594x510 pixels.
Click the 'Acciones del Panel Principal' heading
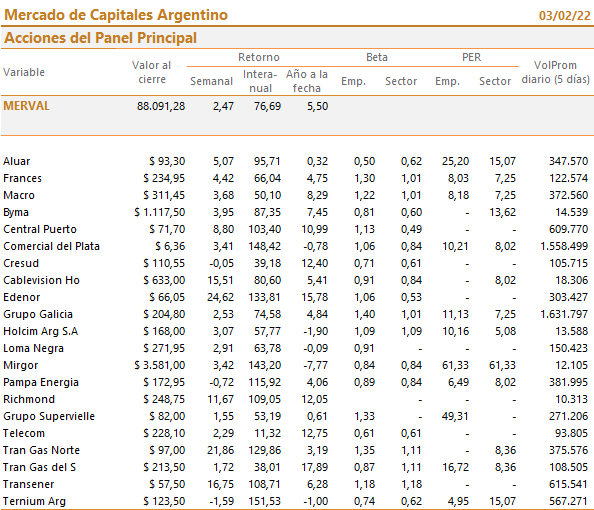click(100, 38)
